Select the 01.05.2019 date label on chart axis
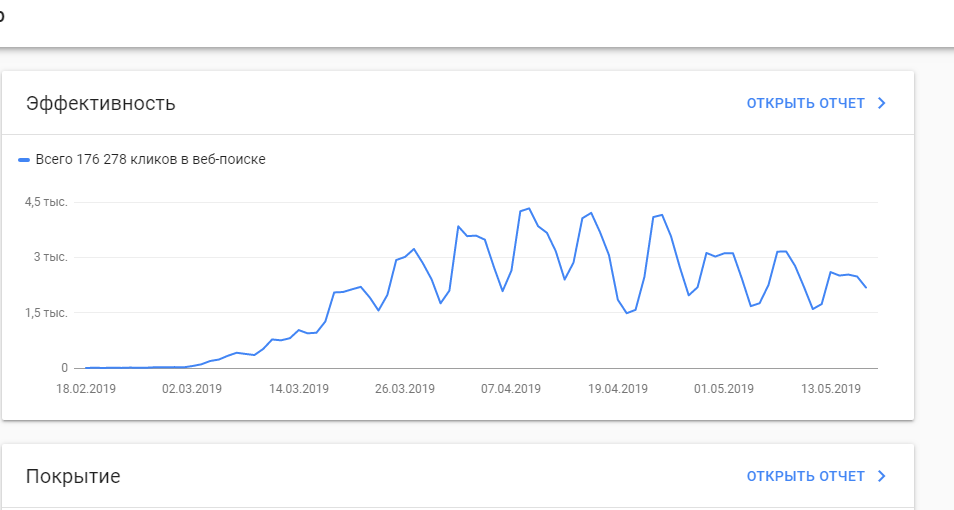Image resolution: width=954 pixels, height=510 pixels. (x=724, y=389)
